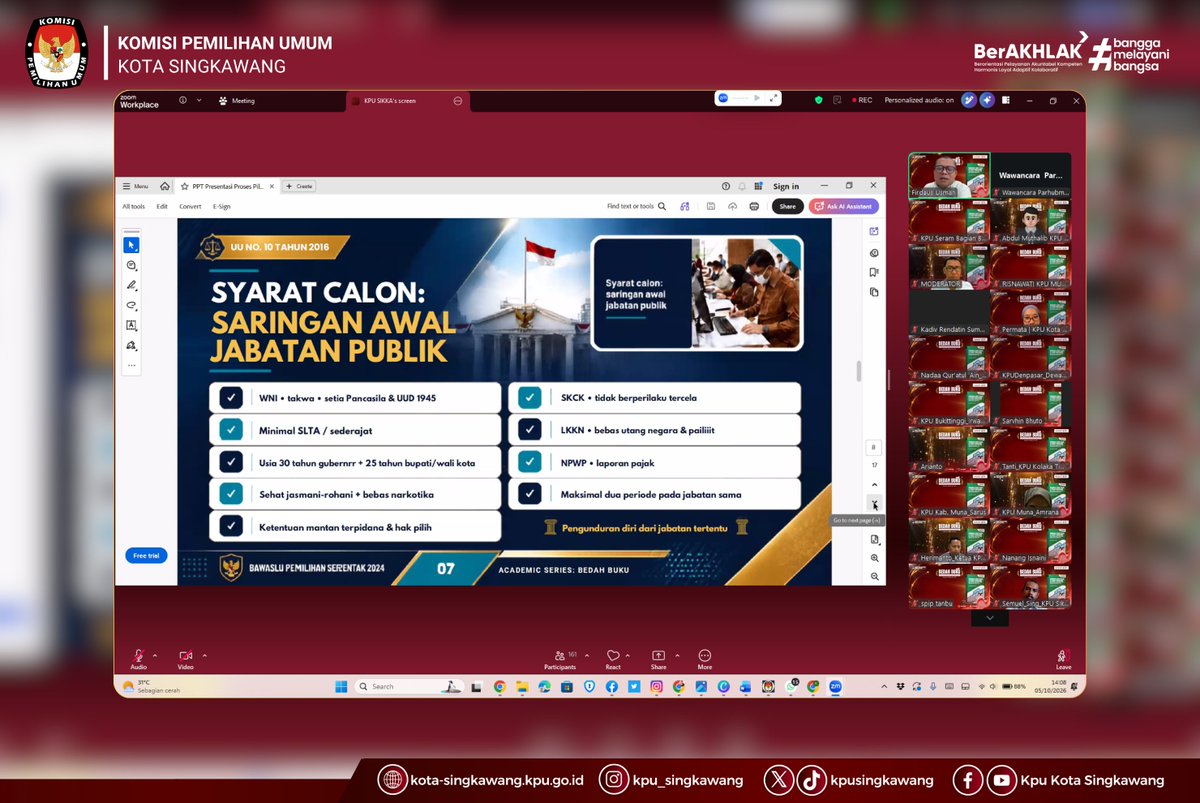Open Firdaus Usman video thumbnail
The width and height of the screenshot is (1200, 803).
(949, 176)
